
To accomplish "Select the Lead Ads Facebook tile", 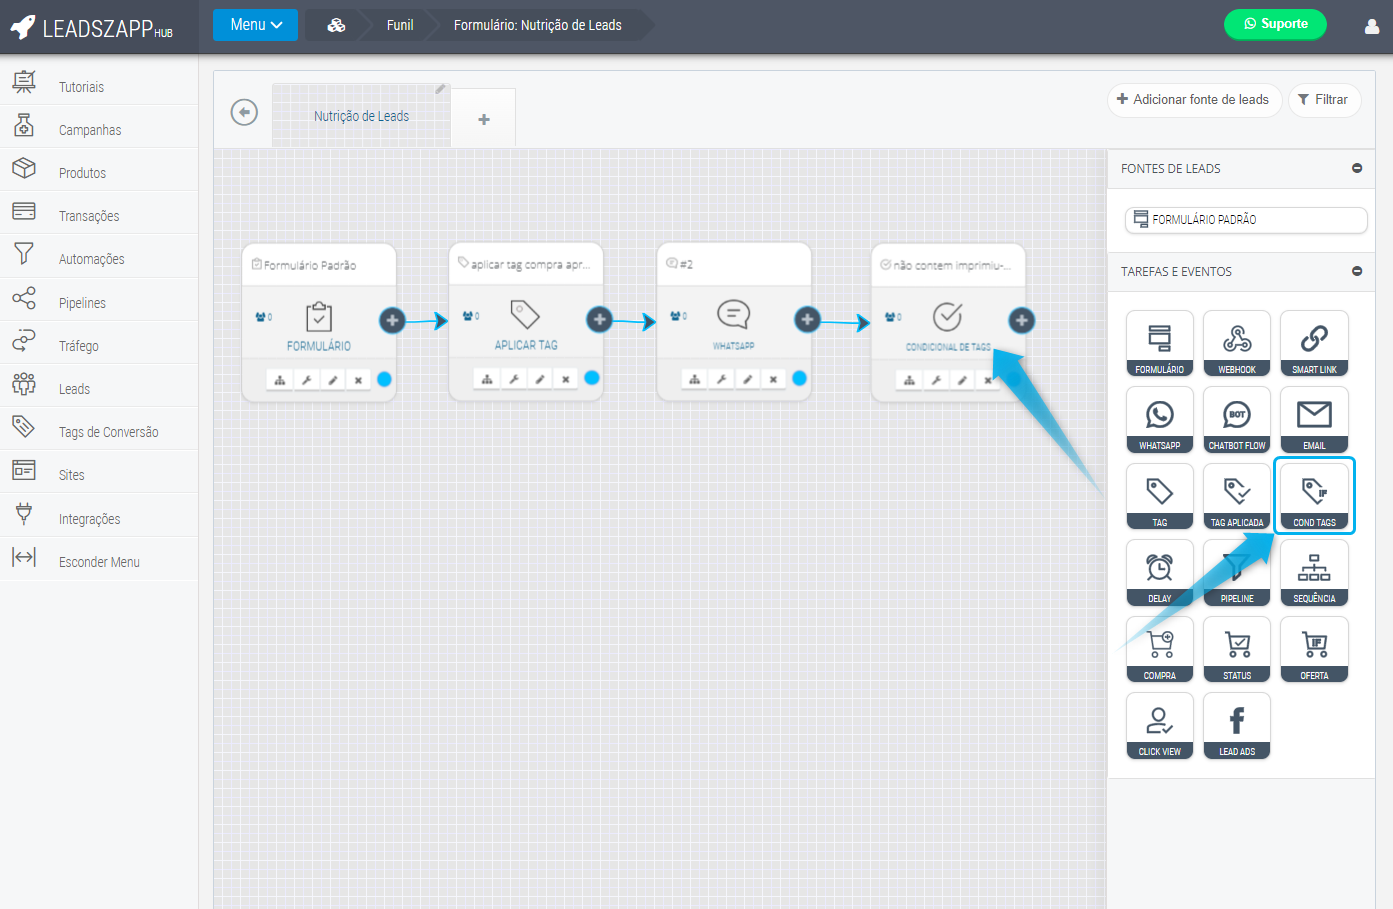I will point(1237,726).
